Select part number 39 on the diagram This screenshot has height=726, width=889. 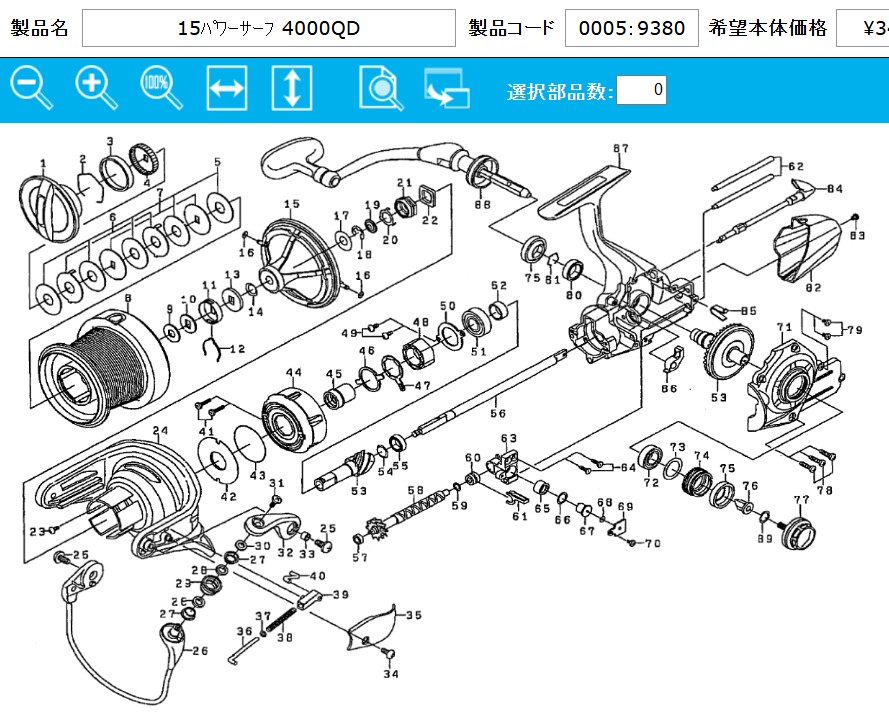click(340, 595)
